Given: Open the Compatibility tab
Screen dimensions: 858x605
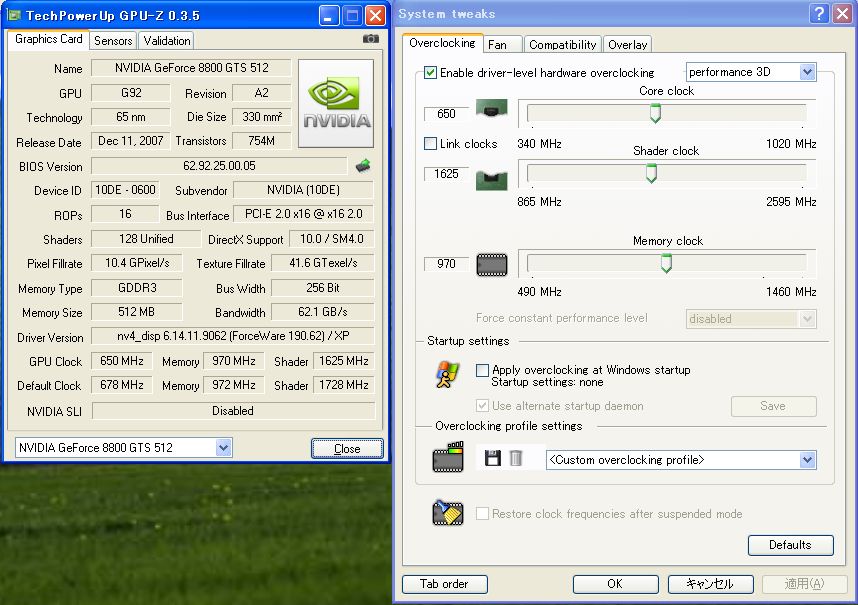Looking at the screenshot, I should pos(563,45).
